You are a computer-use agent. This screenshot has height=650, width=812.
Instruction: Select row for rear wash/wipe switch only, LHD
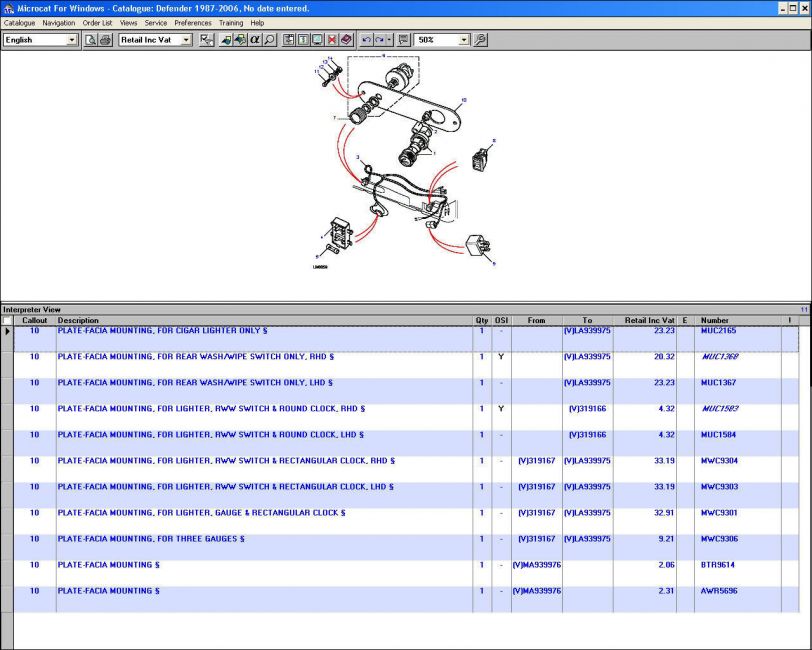point(407,391)
